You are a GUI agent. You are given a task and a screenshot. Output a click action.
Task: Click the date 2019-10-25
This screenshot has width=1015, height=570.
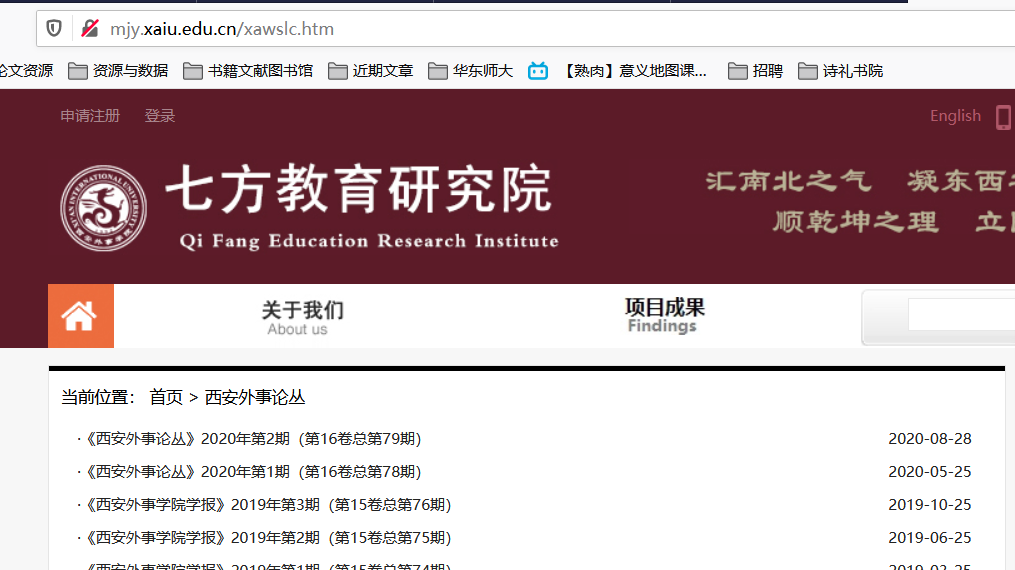point(930,505)
